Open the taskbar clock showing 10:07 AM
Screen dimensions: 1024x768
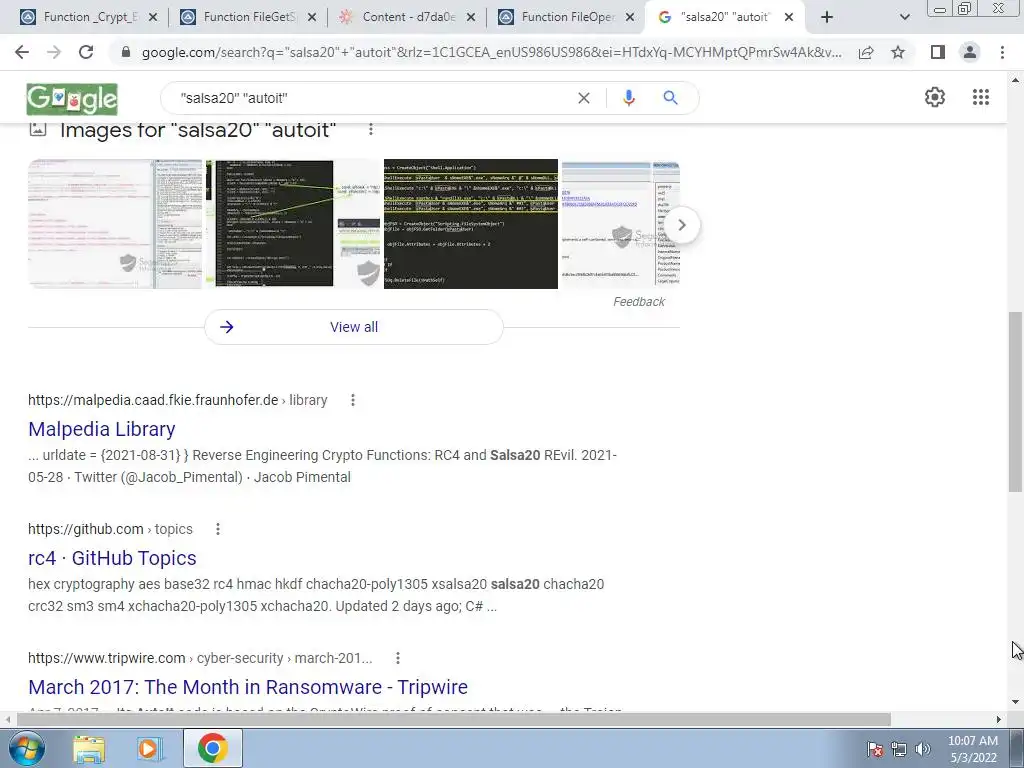click(x=973, y=749)
